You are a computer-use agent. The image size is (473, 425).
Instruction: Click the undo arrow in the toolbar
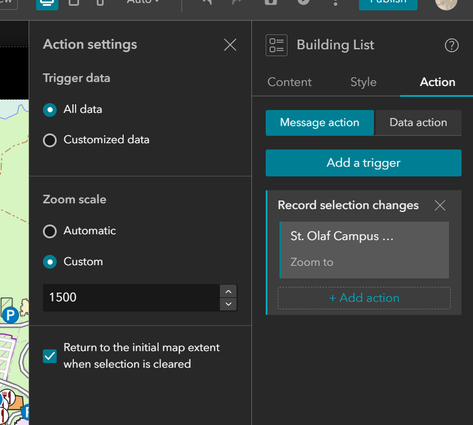pyautogui.click(x=207, y=2)
